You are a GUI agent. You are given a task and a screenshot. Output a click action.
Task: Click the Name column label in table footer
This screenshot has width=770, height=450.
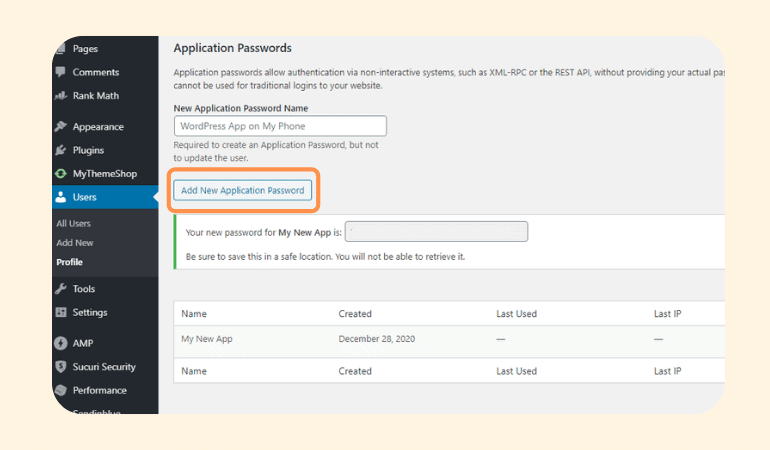[194, 371]
